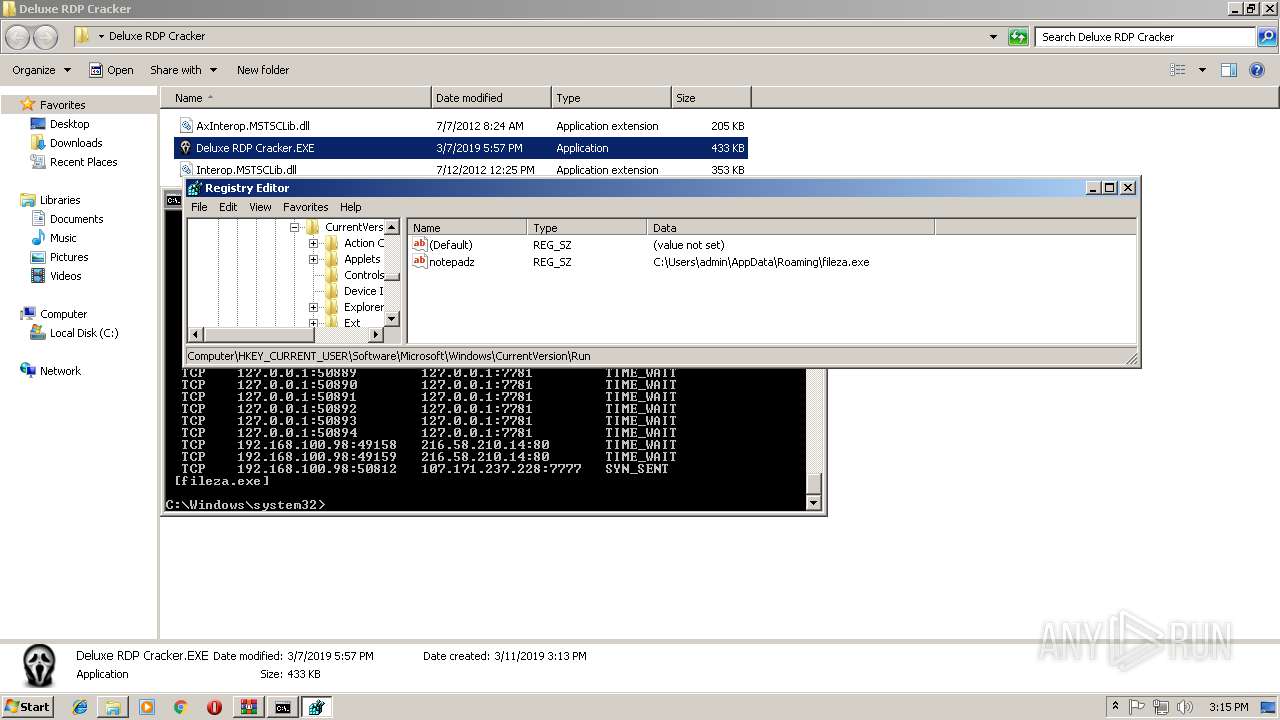Open Recent Places in Favorites
1280x720 pixels.
coord(83,162)
